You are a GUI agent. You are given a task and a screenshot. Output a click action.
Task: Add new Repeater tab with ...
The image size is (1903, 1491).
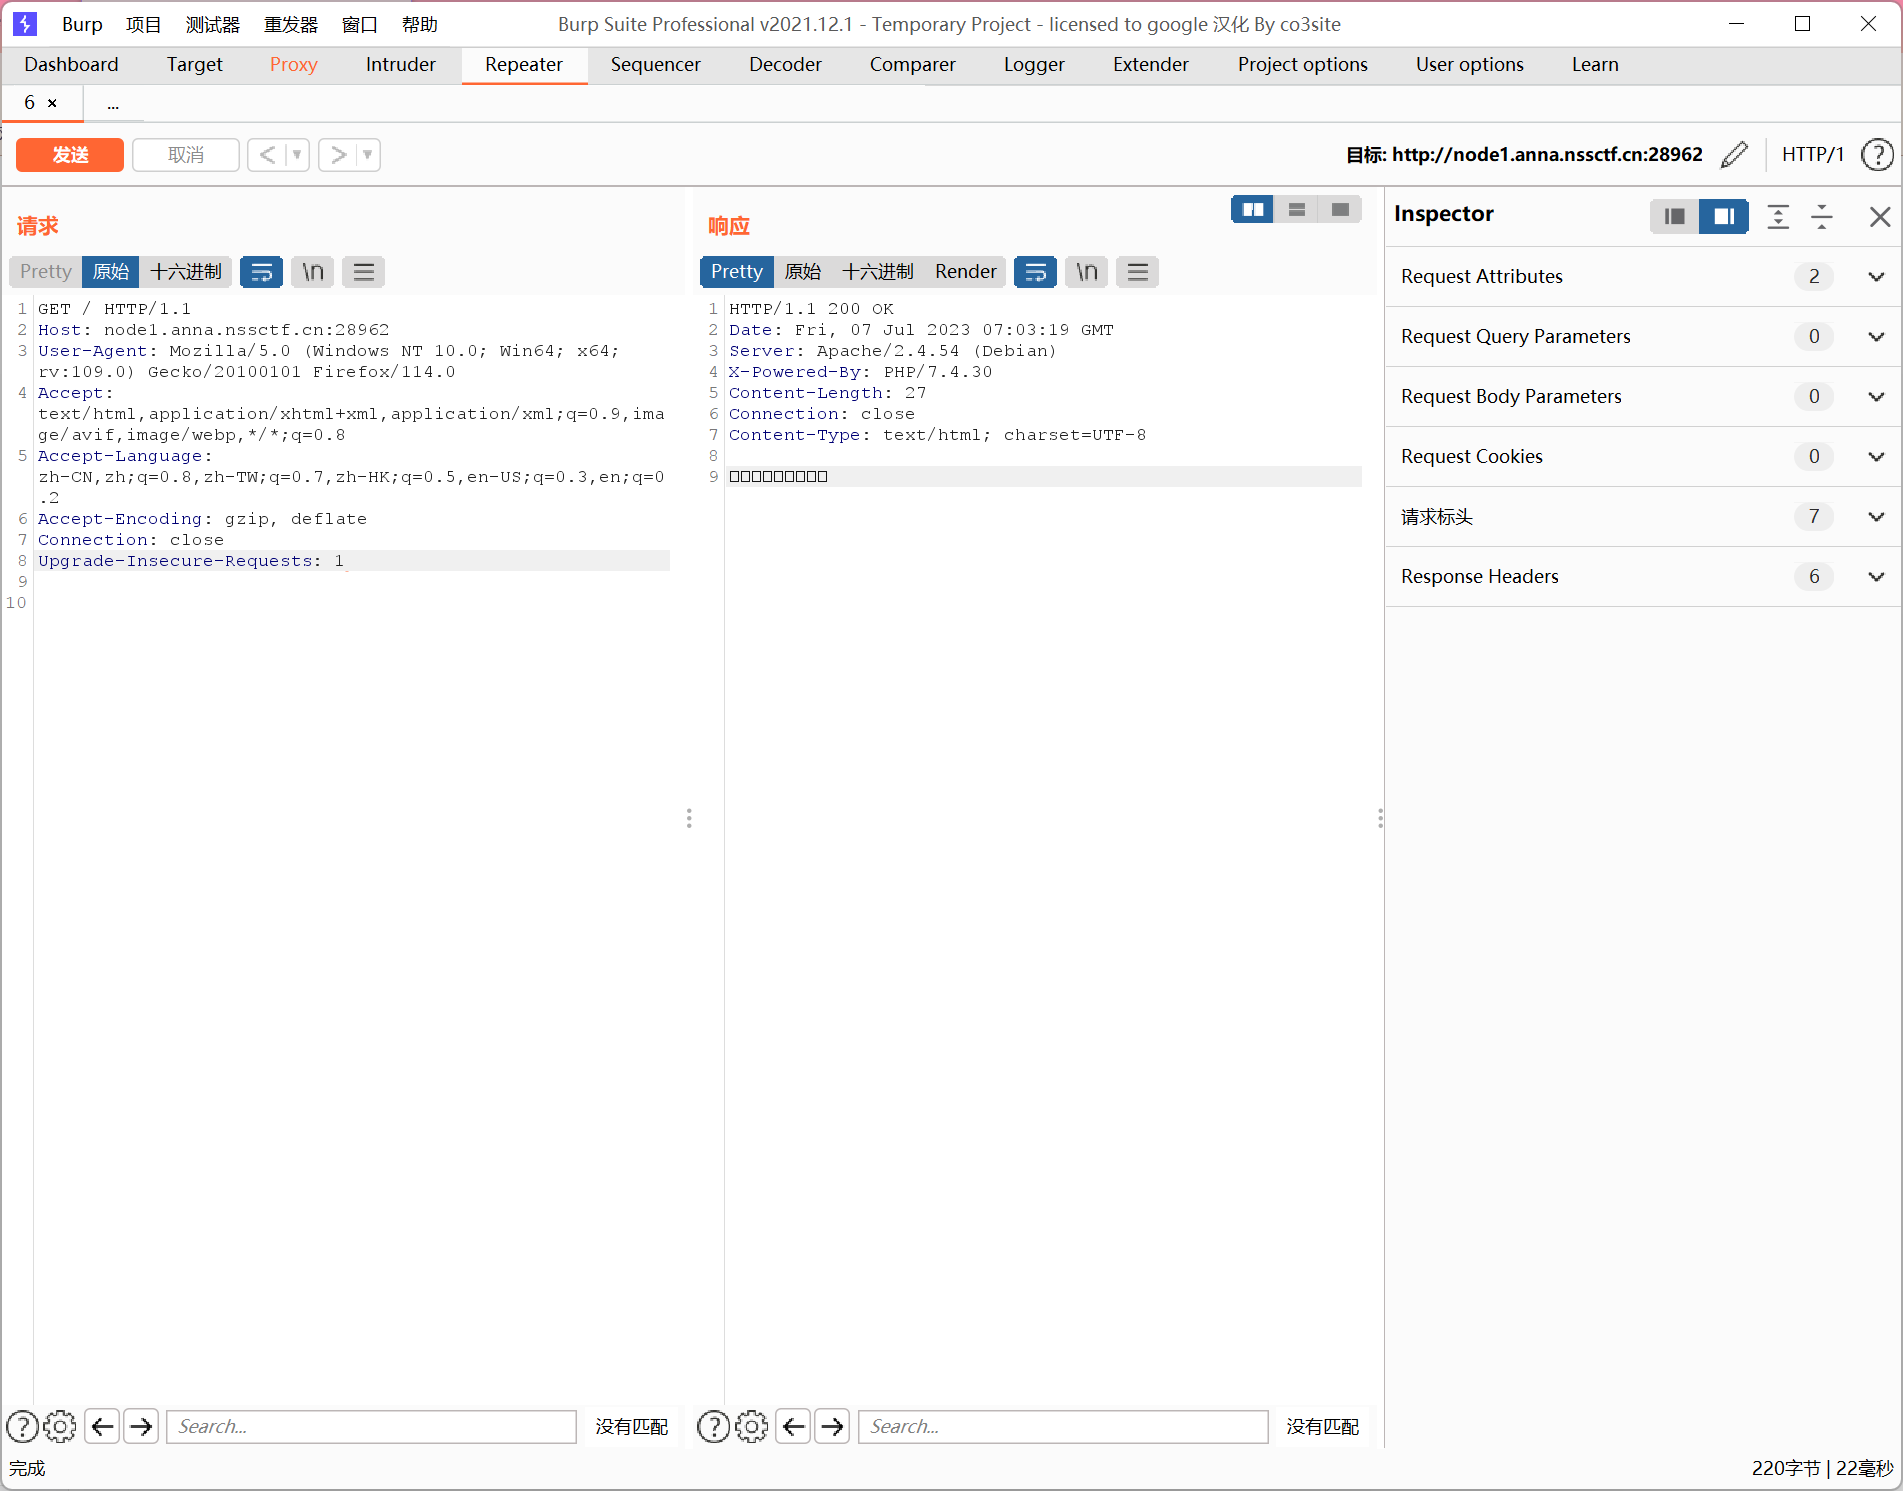113,104
